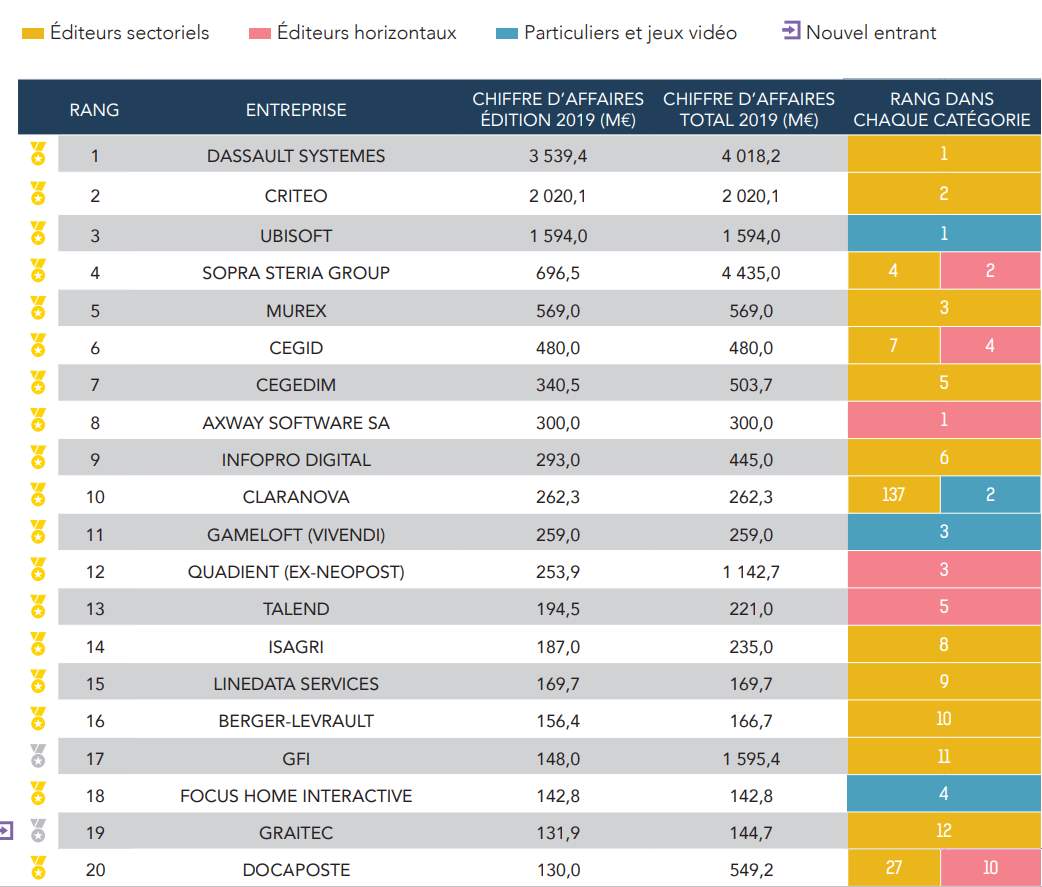Select Cegedim's total revenue 503,7
The width and height of the screenshot is (1042, 887).
751,385
